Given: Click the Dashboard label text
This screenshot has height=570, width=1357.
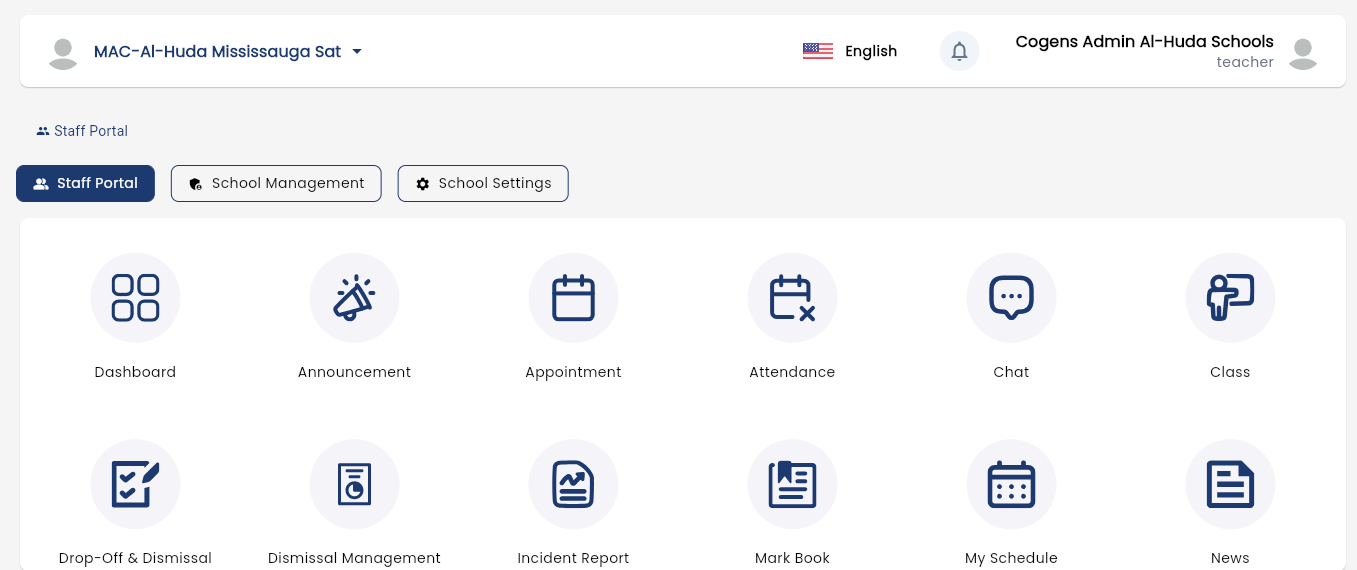Looking at the screenshot, I should tap(135, 372).
